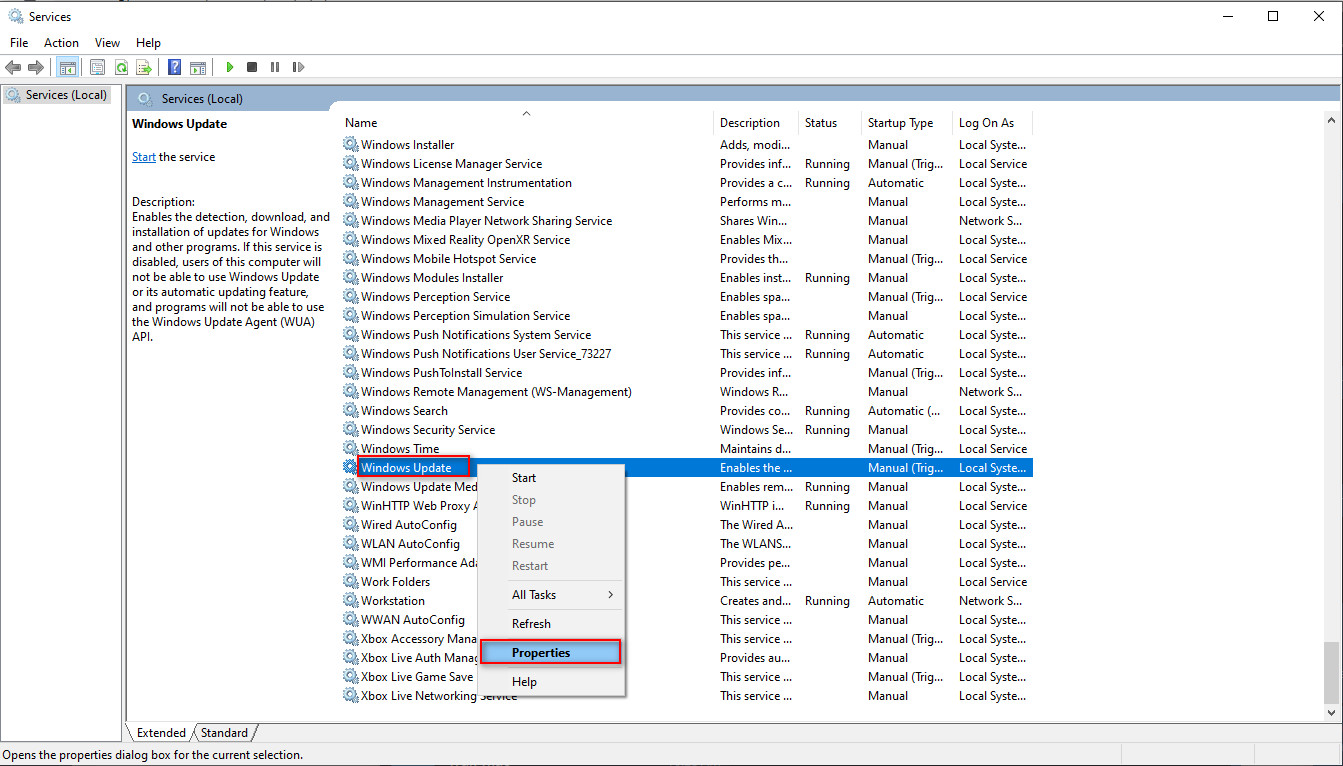1343x766 pixels.
Task: Select Windows Mobile Hotspot Service row
Action: (x=686, y=259)
